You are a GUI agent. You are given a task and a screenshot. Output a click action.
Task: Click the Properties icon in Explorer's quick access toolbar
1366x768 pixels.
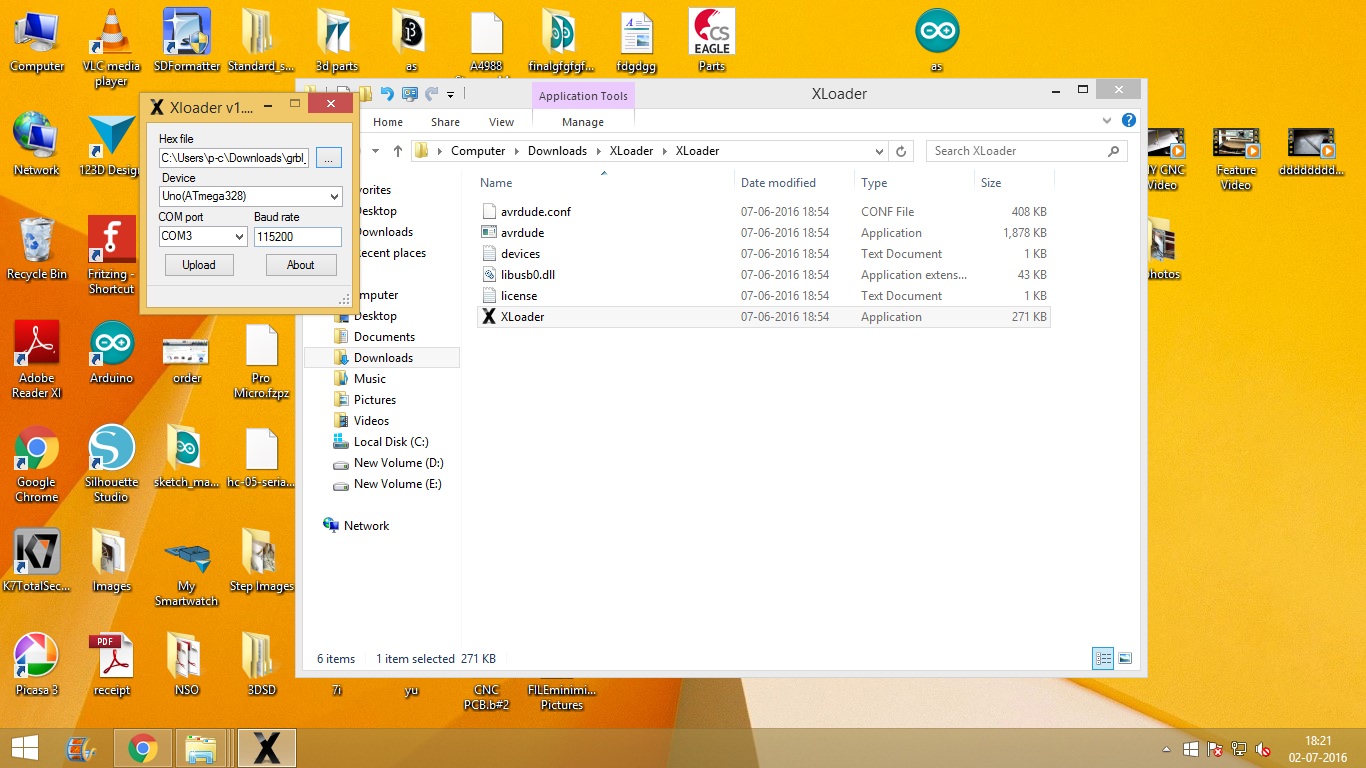click(410, 94)
